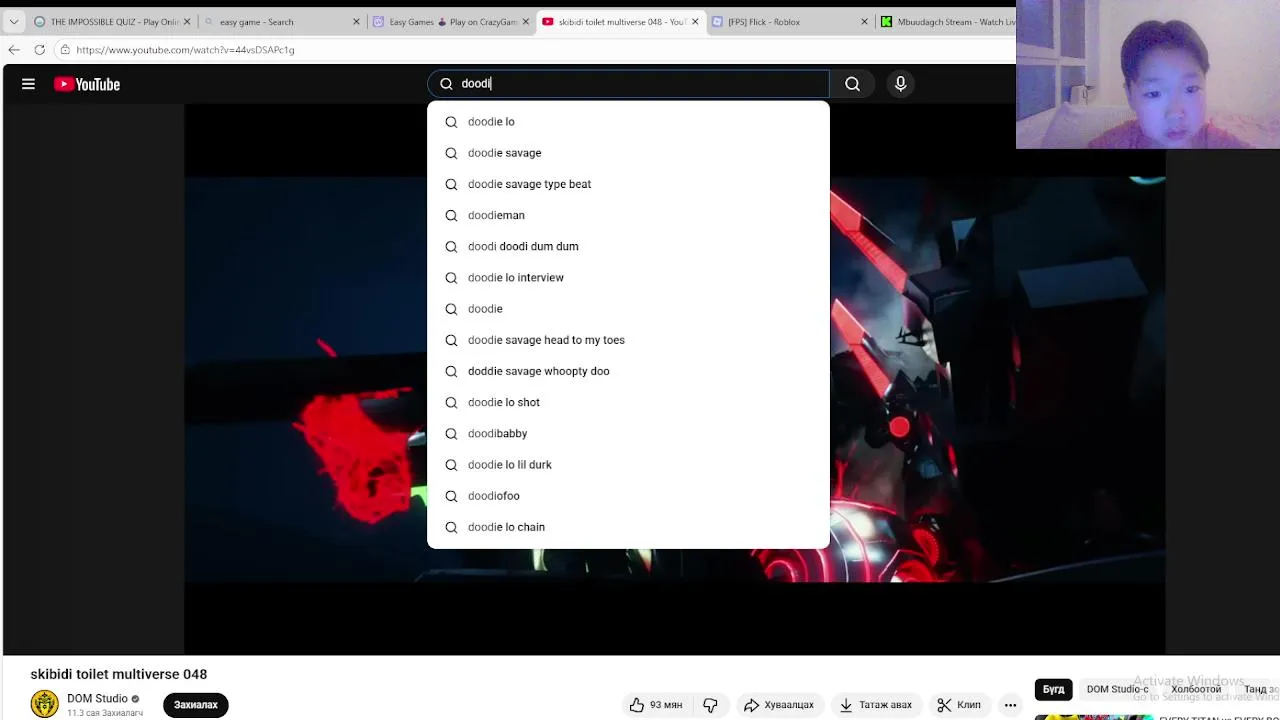This screenshot has width=1280, height=720.
Task: Open the YouTube hamburger guide menu
Action: pyautogui.click(x=28, y=85)
